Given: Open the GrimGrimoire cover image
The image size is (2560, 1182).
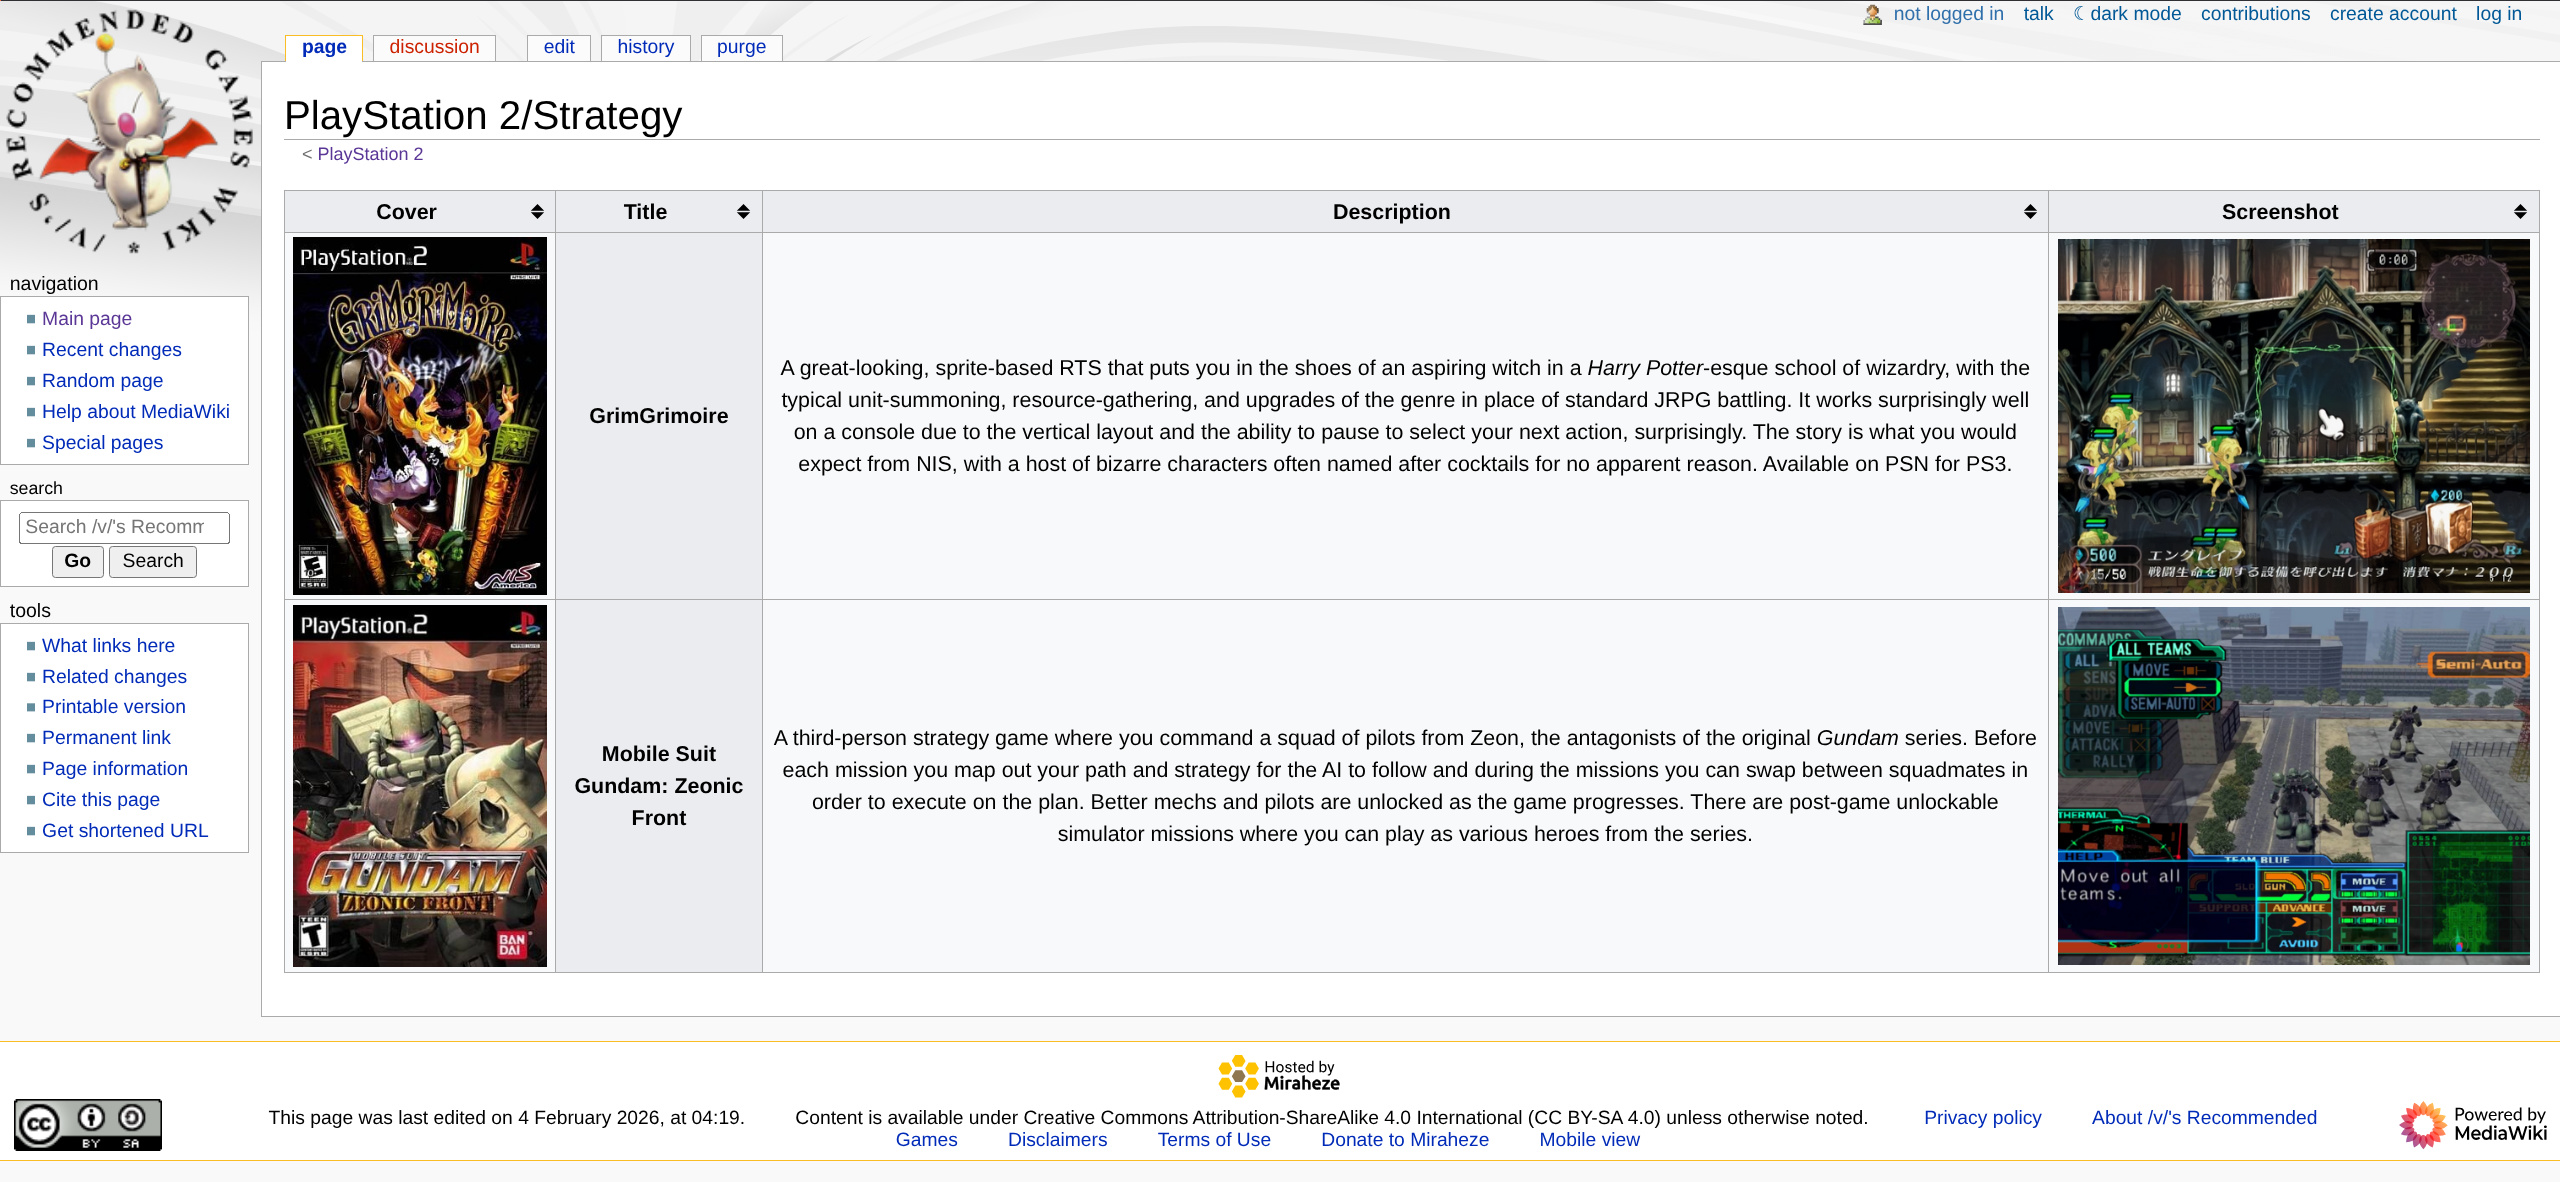Looking at the screenshot, I should coord(419,415).
